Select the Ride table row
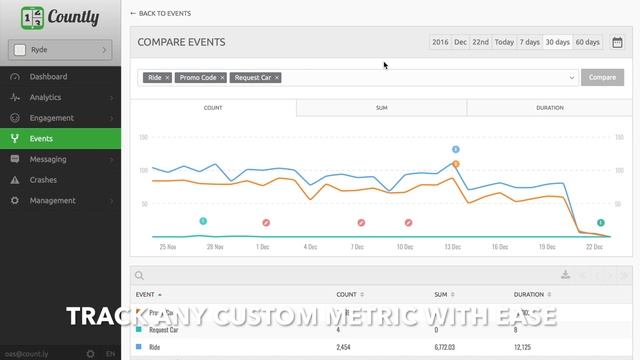The width and height of the screenshot is (640, 360). pyautogui.click(x=381, y=347)
